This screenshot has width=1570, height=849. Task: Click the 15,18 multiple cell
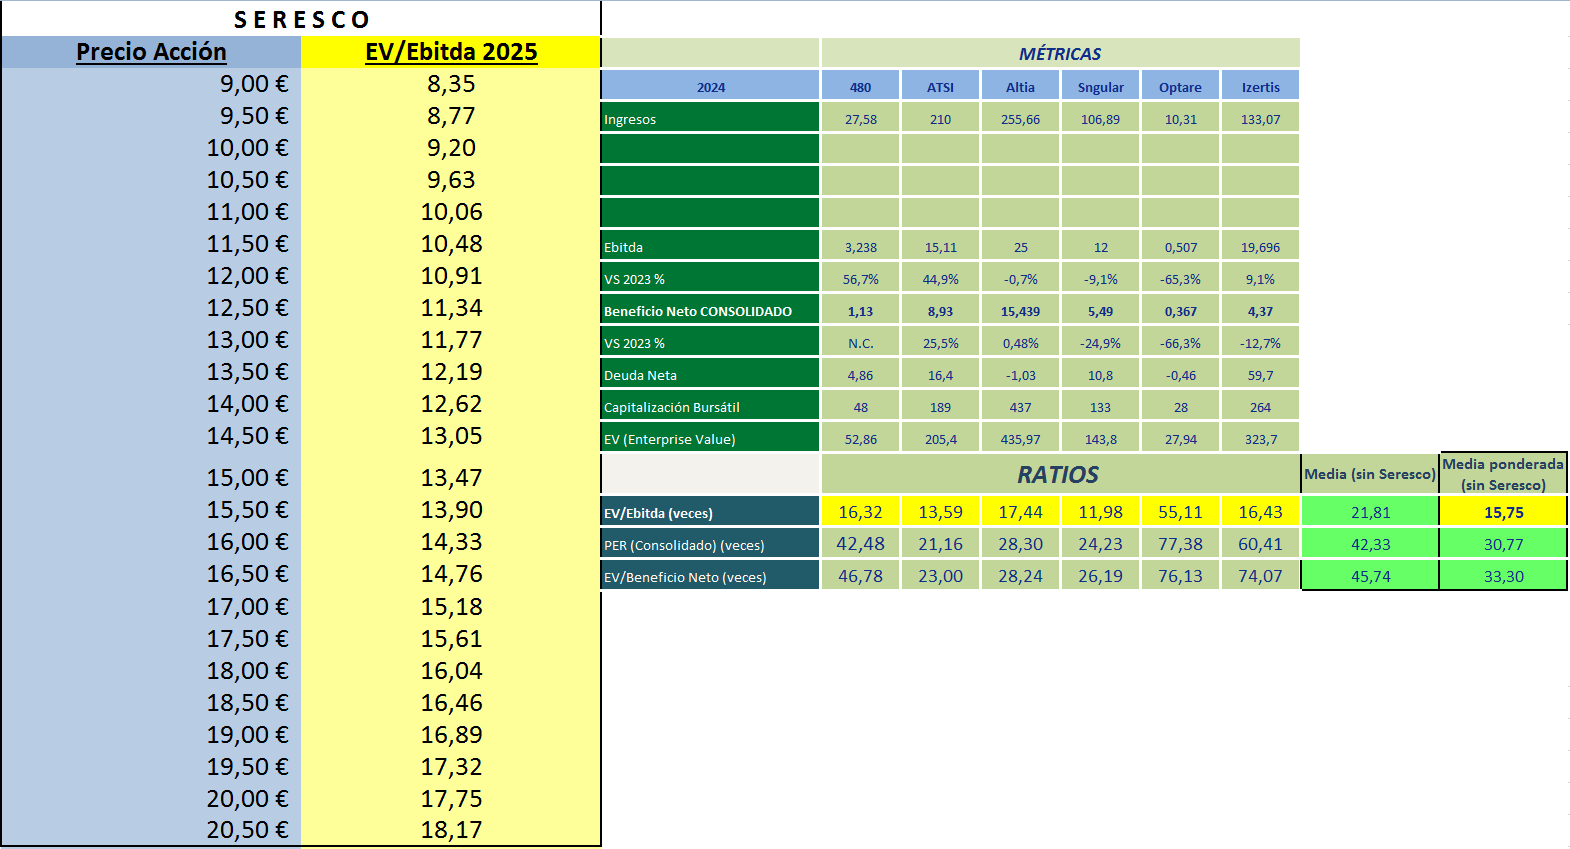[x=451, y=607]
